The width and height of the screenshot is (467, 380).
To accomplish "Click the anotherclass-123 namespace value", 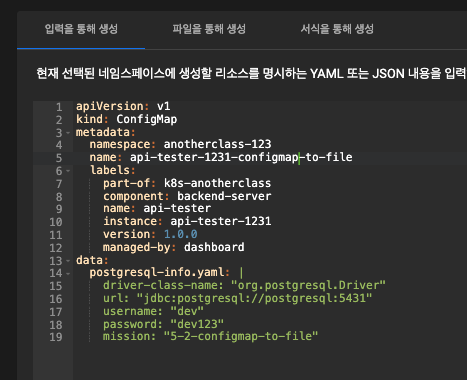I will (217, 144).
